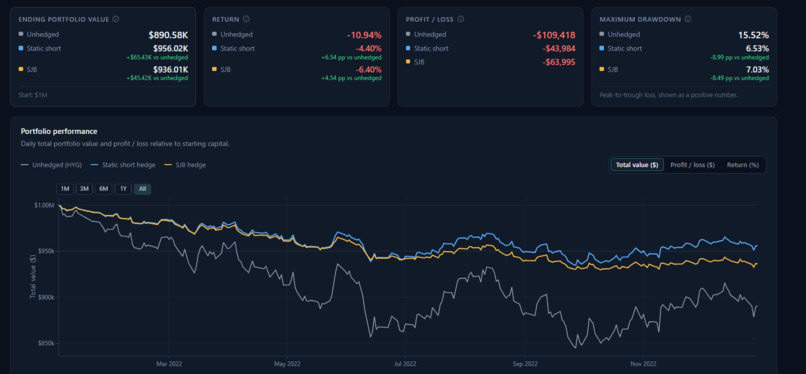Image resolution: width=806 pixels, height=374 pixels.
Task: Click the $900k y-axis label
Action: (45, 297)
